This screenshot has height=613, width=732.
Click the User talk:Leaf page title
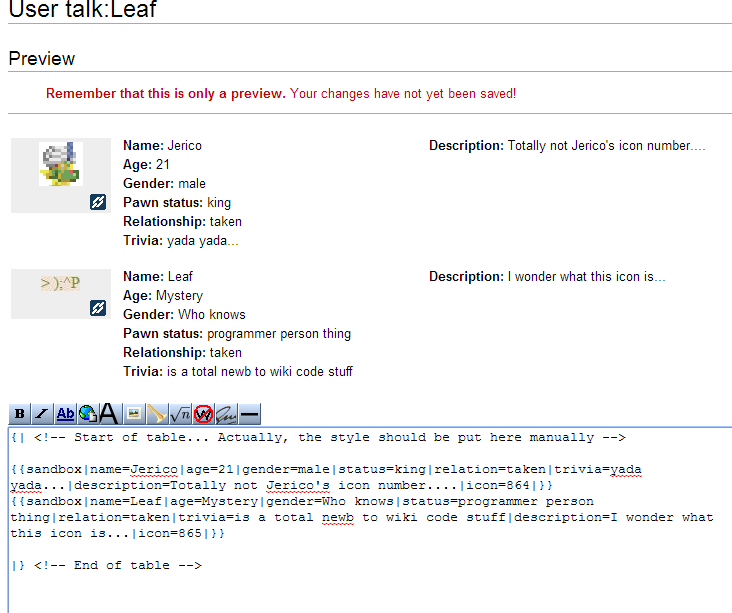click(x=82, y=11)
